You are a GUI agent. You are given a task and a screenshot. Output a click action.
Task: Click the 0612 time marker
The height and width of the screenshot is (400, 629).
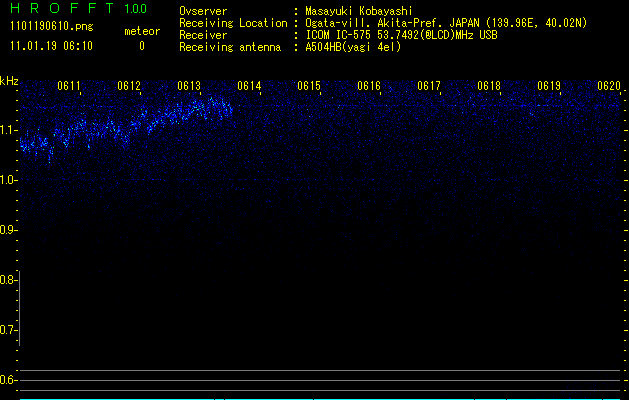(129, 86)
